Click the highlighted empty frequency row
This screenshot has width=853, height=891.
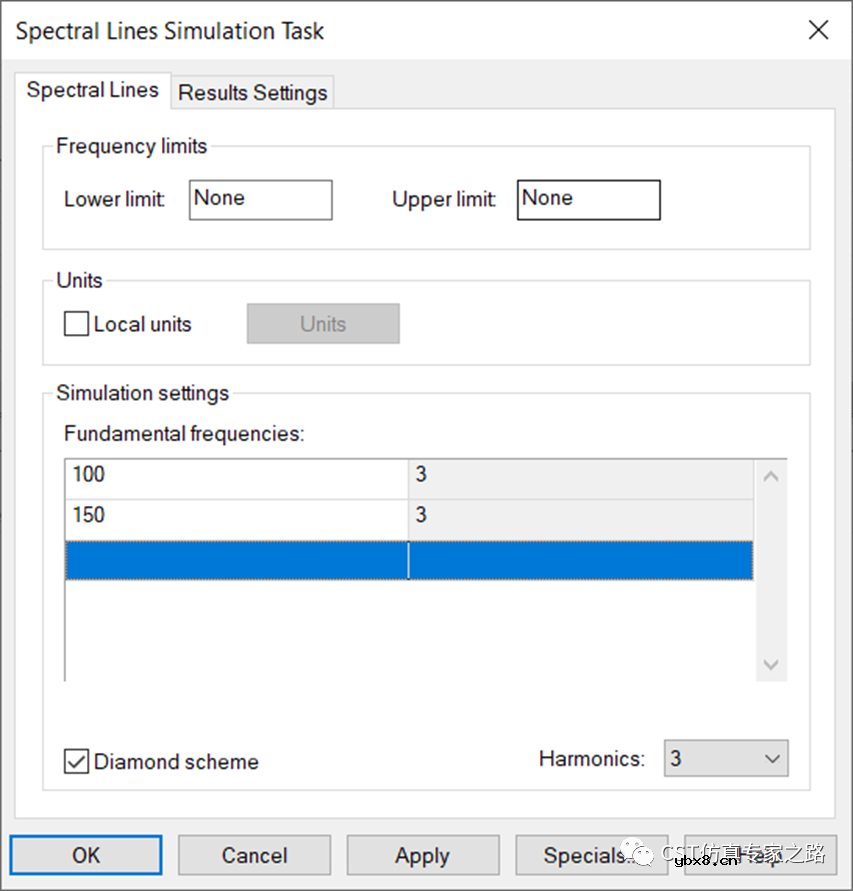[x=236, y=560]
